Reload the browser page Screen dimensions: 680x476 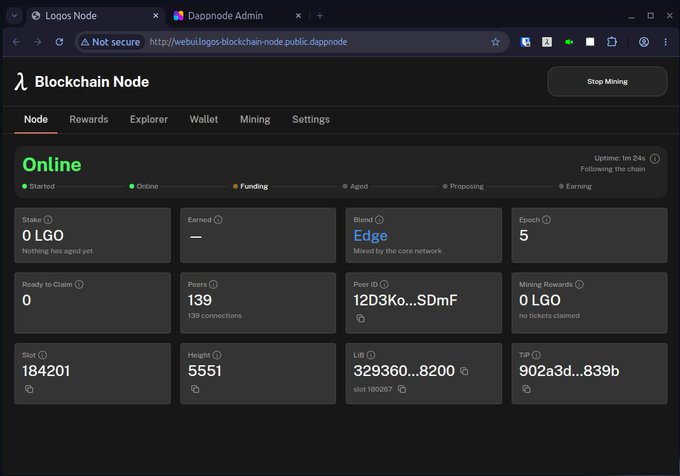59,42
